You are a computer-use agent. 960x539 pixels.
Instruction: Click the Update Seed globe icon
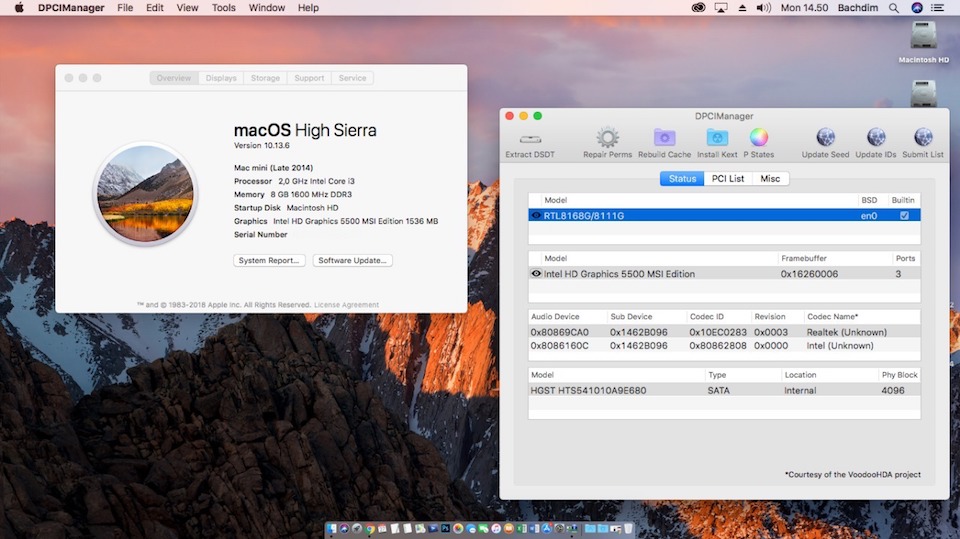click(825, 143)
